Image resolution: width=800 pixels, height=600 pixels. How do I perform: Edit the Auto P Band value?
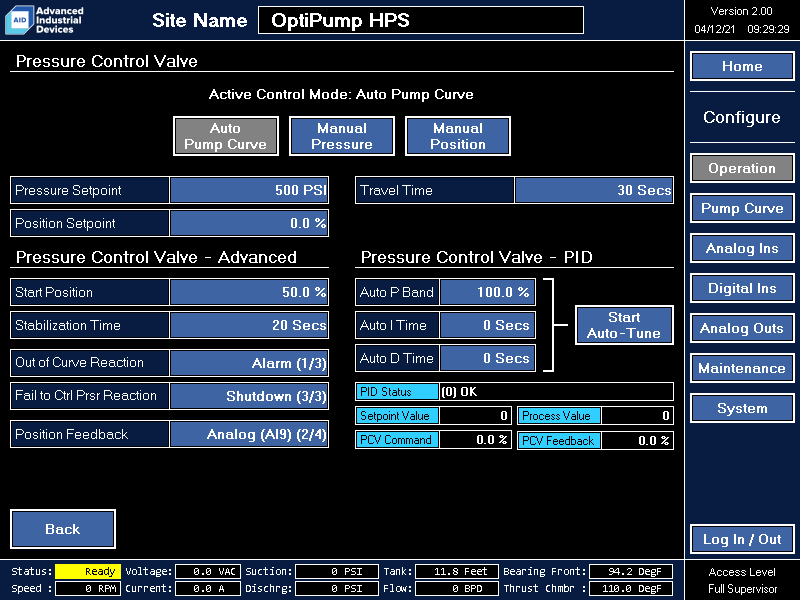(x=488, y=292)
